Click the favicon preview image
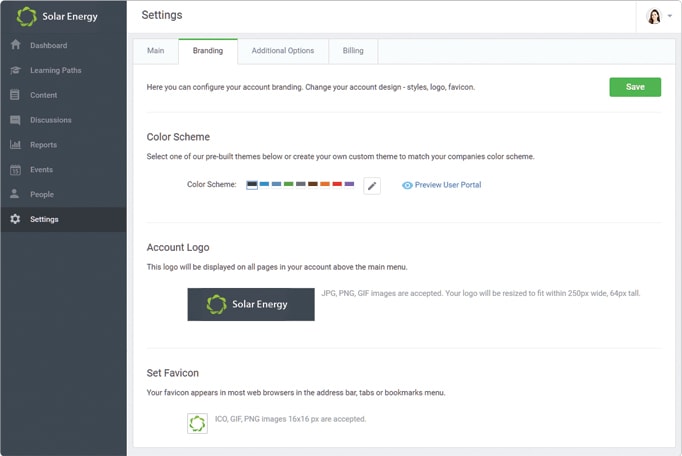 pos(197,423)
